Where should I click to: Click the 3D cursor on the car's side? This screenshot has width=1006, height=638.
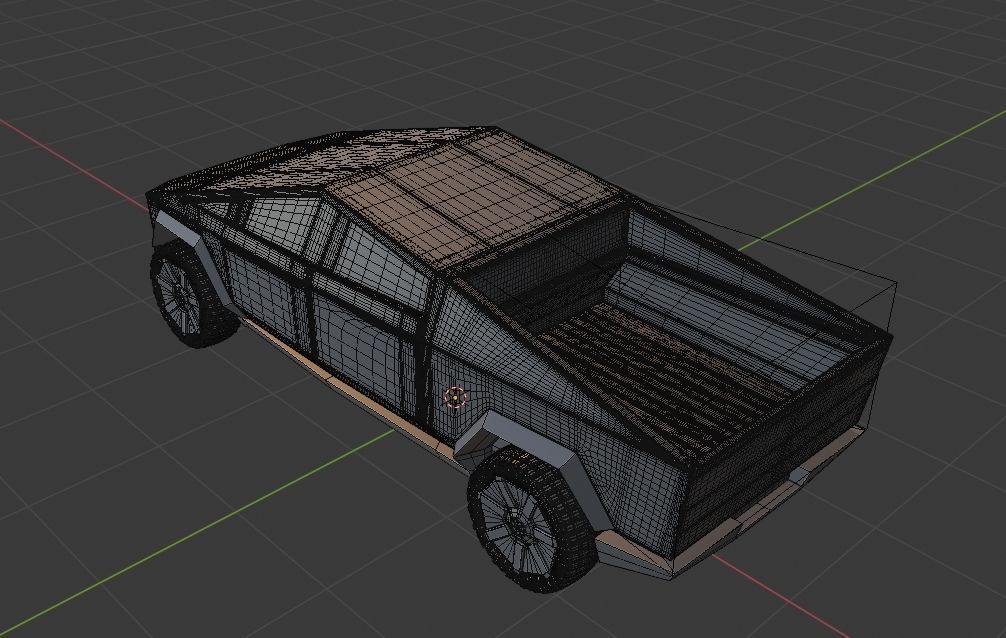coord(455,398)
